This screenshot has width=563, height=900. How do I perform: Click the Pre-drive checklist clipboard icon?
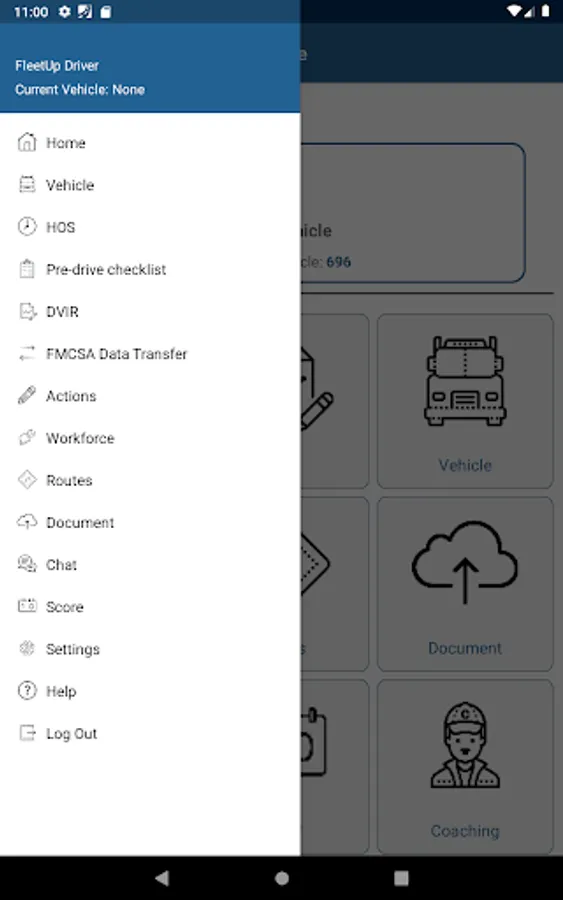tap(27, 269)
